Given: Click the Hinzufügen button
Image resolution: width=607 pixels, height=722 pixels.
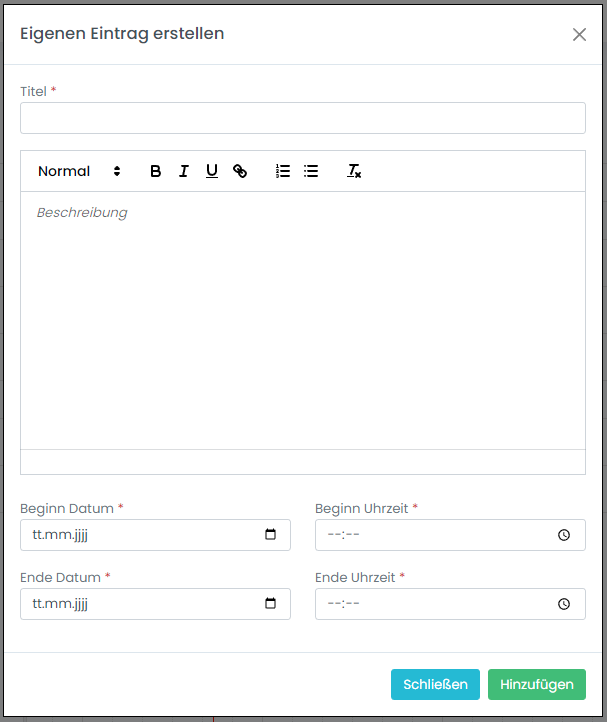Looking at the screenshot, I should (536, 685).
